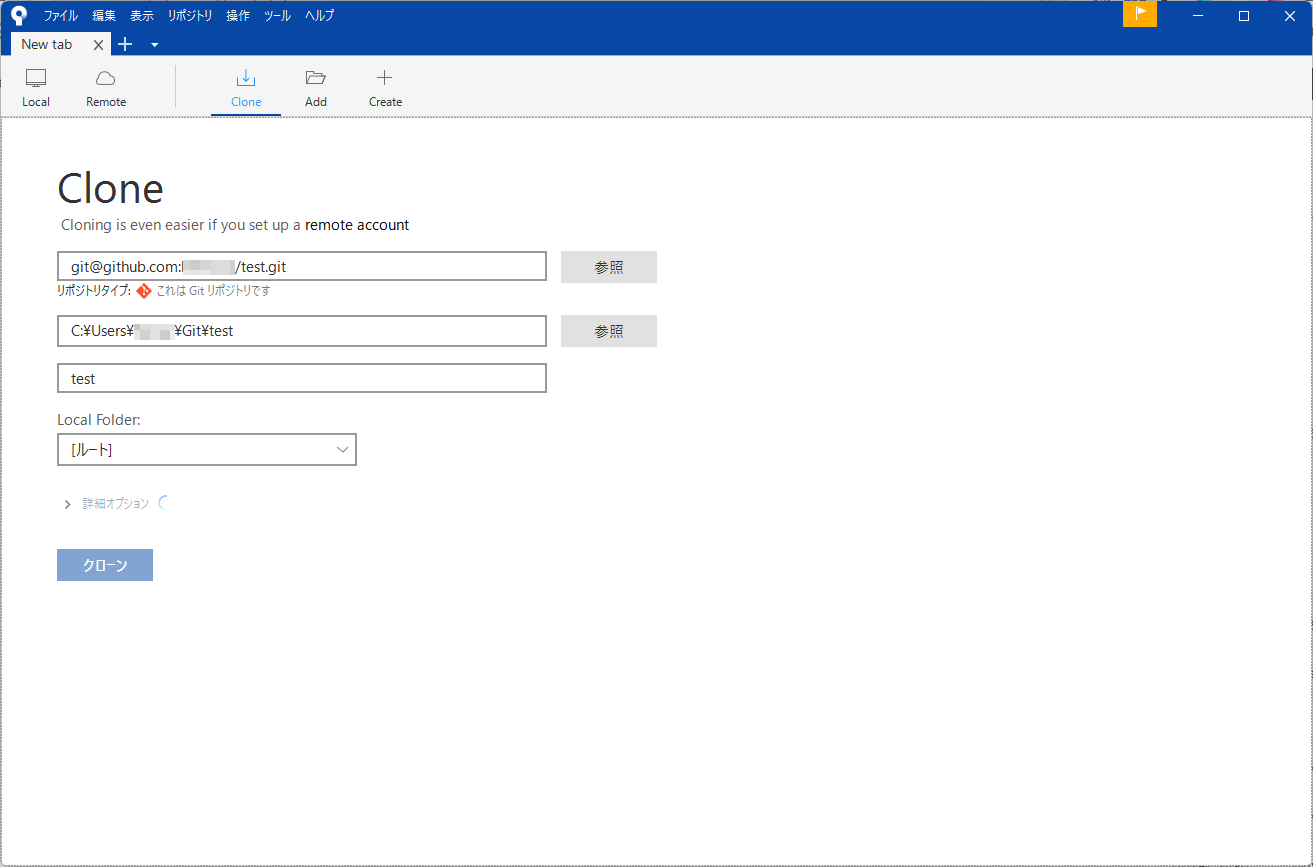Click the Add folder icon
The height and width of the screenshot is (867, 1313).
point(316,79)
